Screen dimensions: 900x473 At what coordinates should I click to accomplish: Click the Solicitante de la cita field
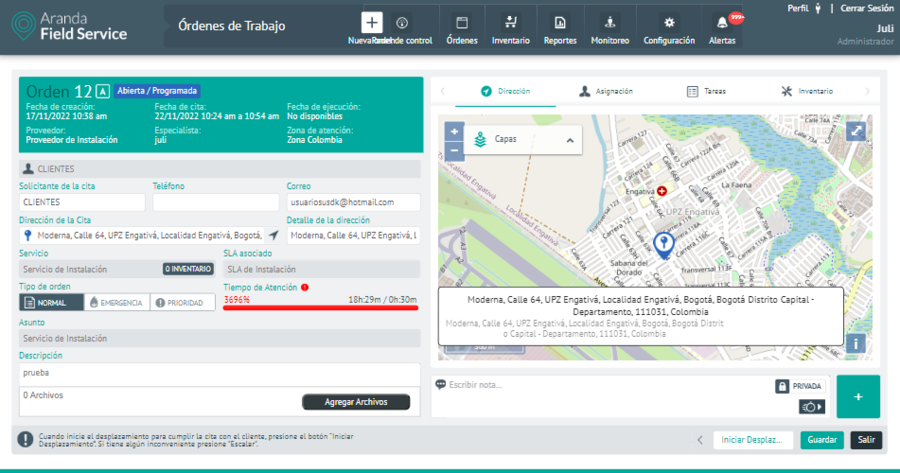pyautogui.click(x=82, y=202)
